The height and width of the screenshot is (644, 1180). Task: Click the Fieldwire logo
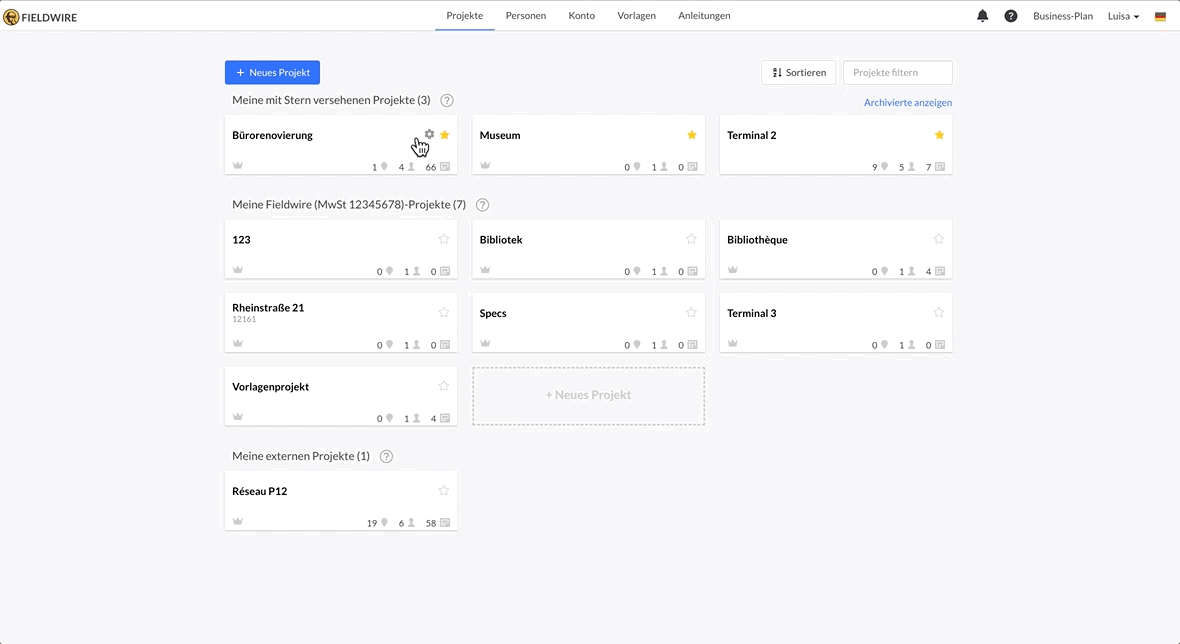(x=40, y=17)
